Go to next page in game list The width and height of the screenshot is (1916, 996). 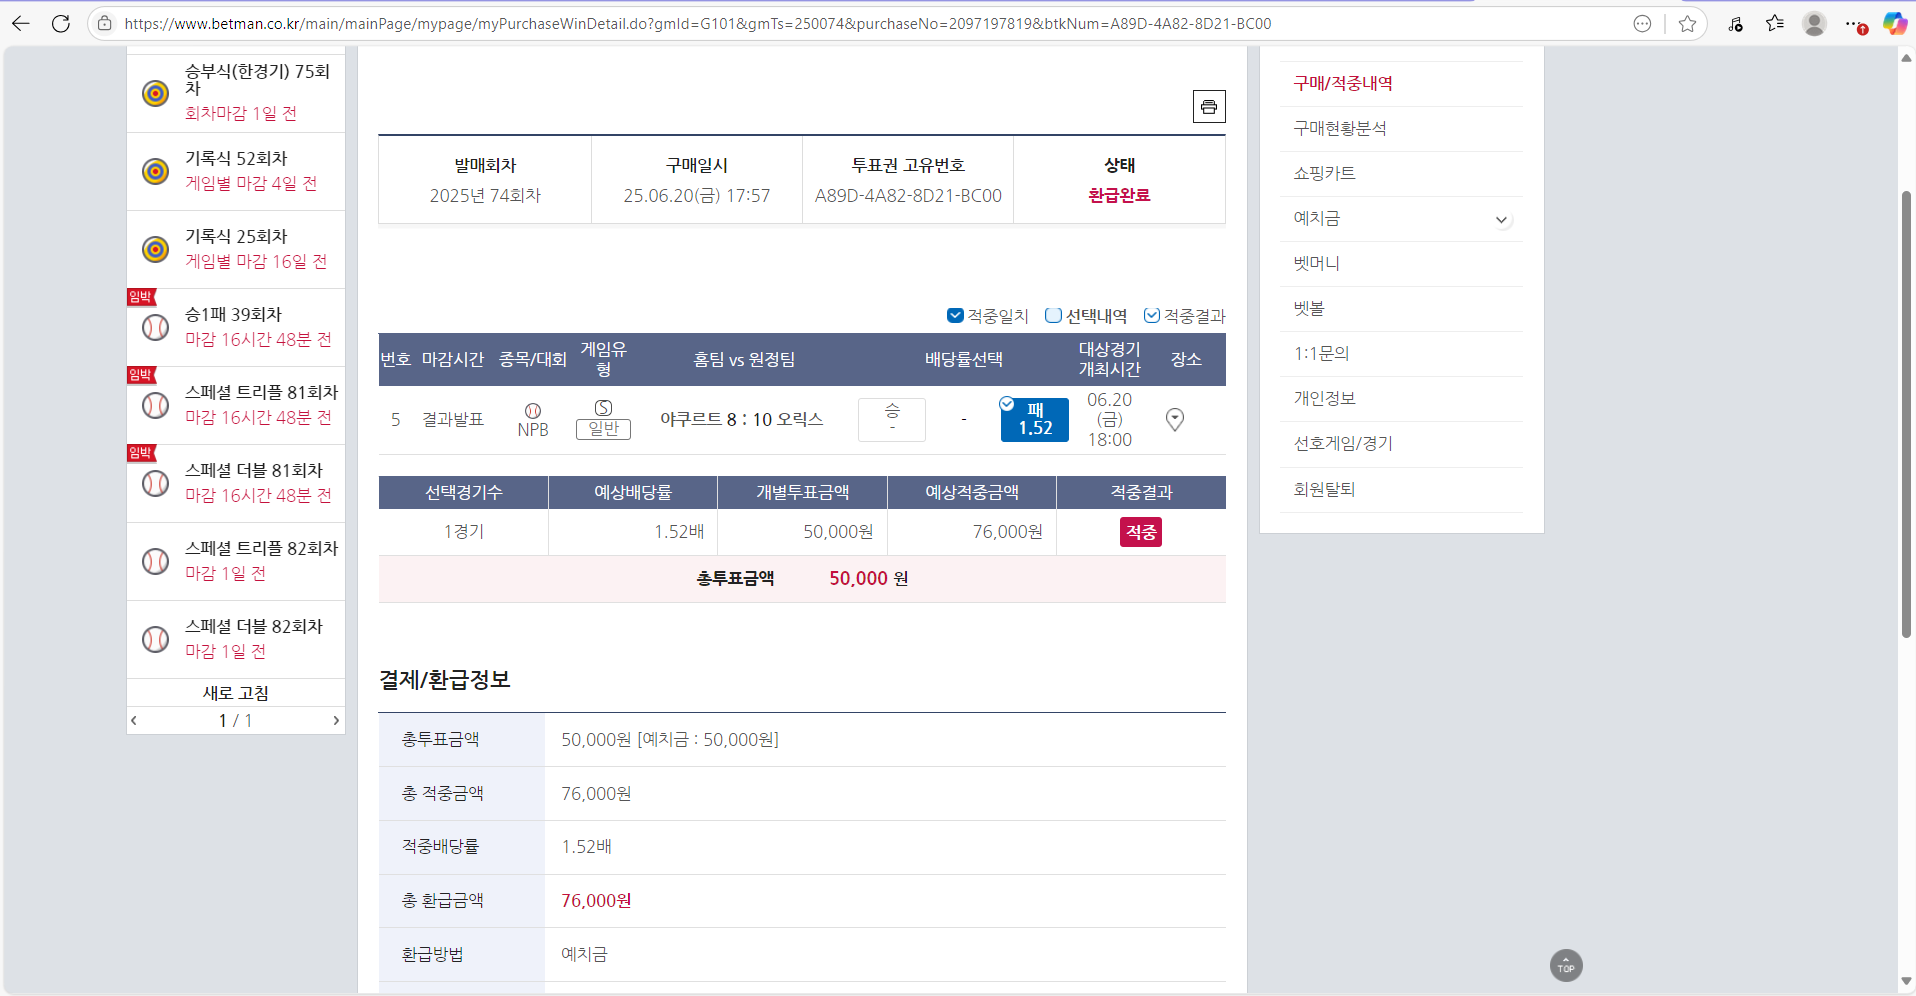coord(336,721)
